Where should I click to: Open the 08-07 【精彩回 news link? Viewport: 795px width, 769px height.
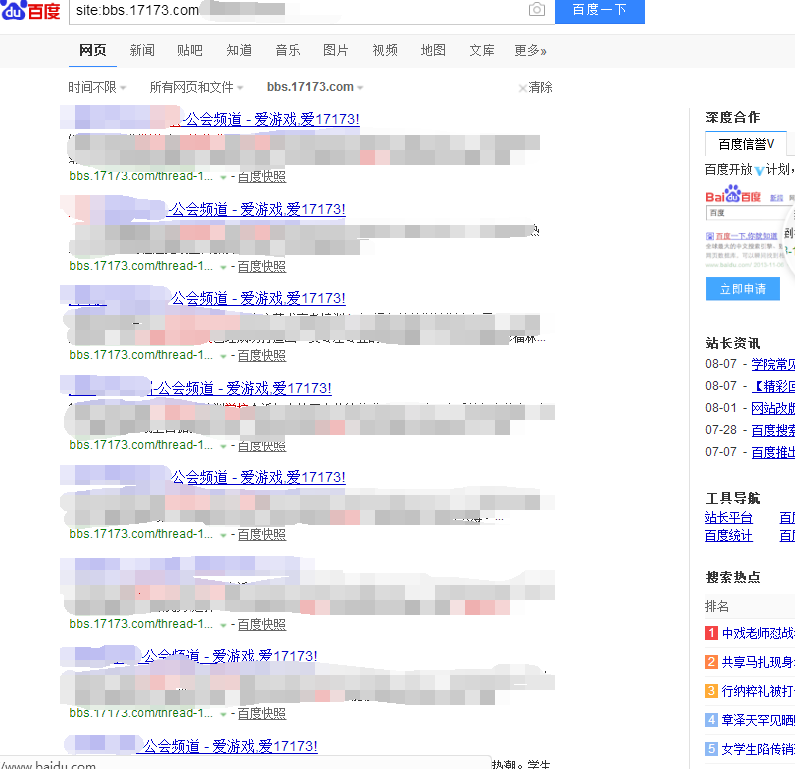coord(773,386)
